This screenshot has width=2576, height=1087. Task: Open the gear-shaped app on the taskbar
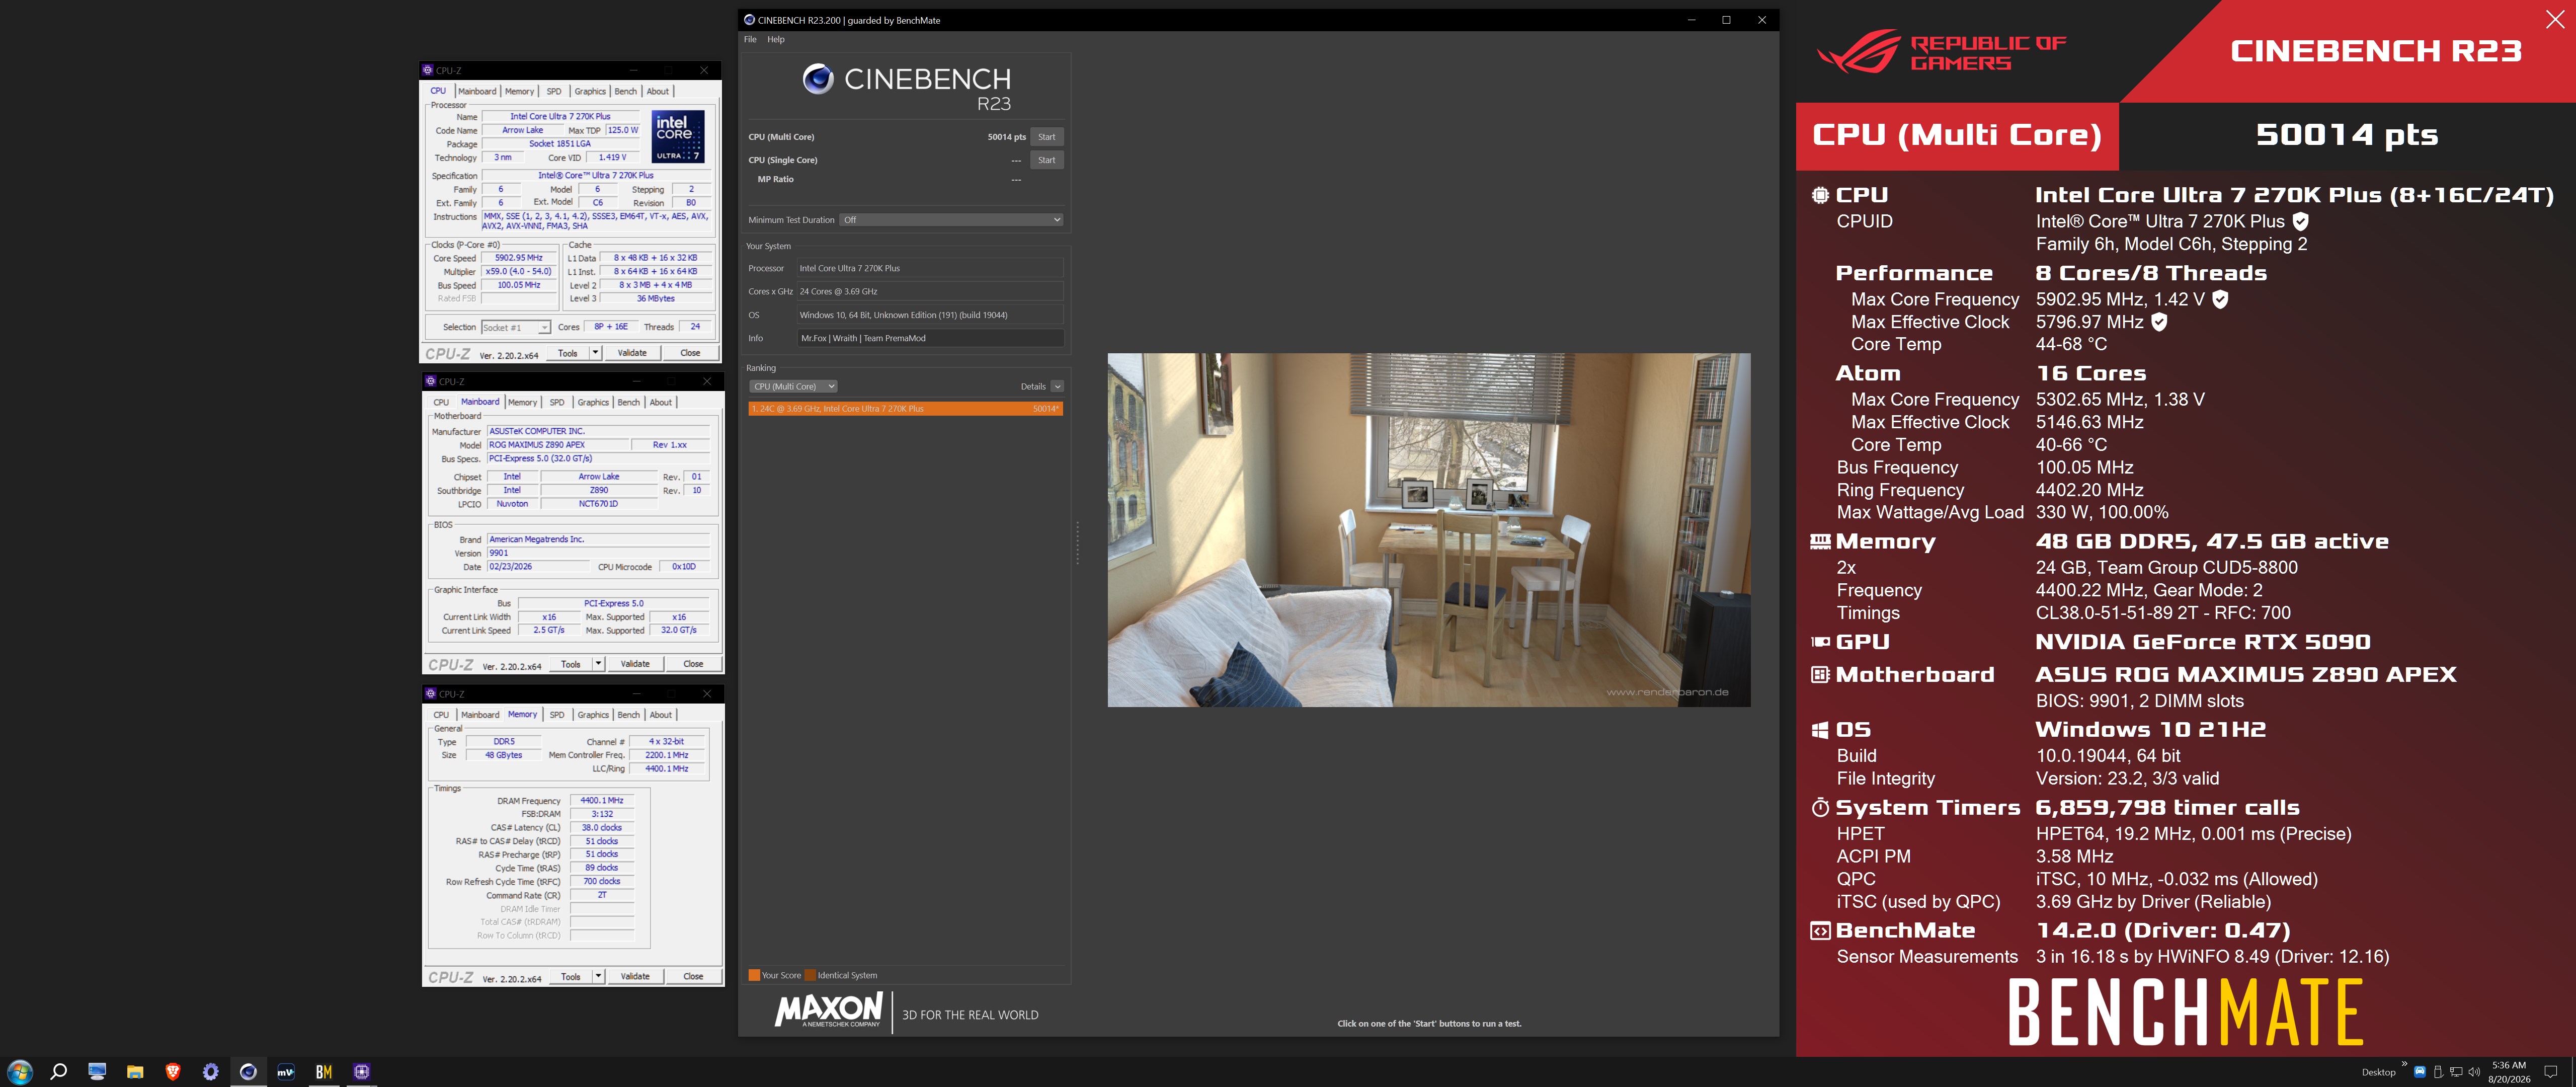210,1072
